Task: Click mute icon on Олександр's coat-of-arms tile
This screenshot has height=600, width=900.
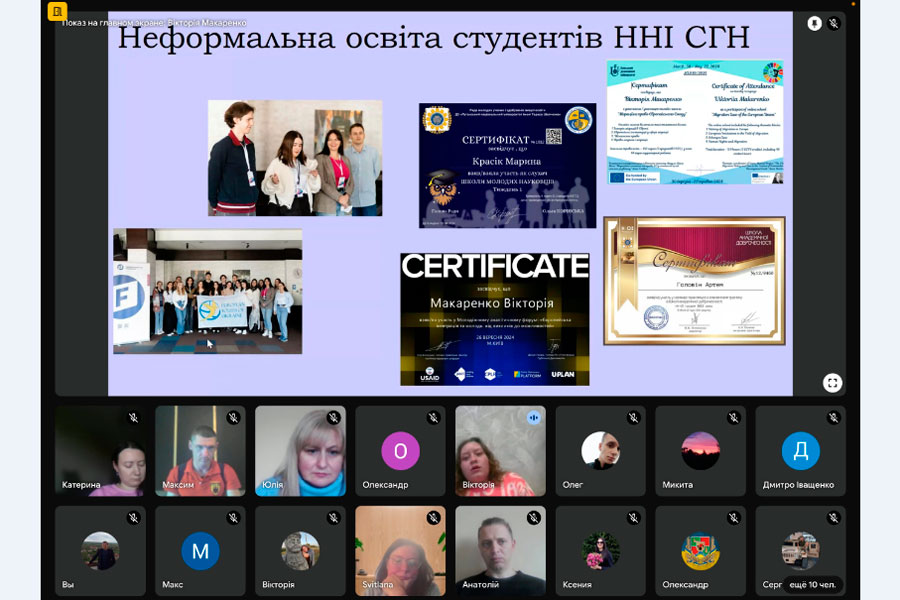Action: click(x=734, y=518)
